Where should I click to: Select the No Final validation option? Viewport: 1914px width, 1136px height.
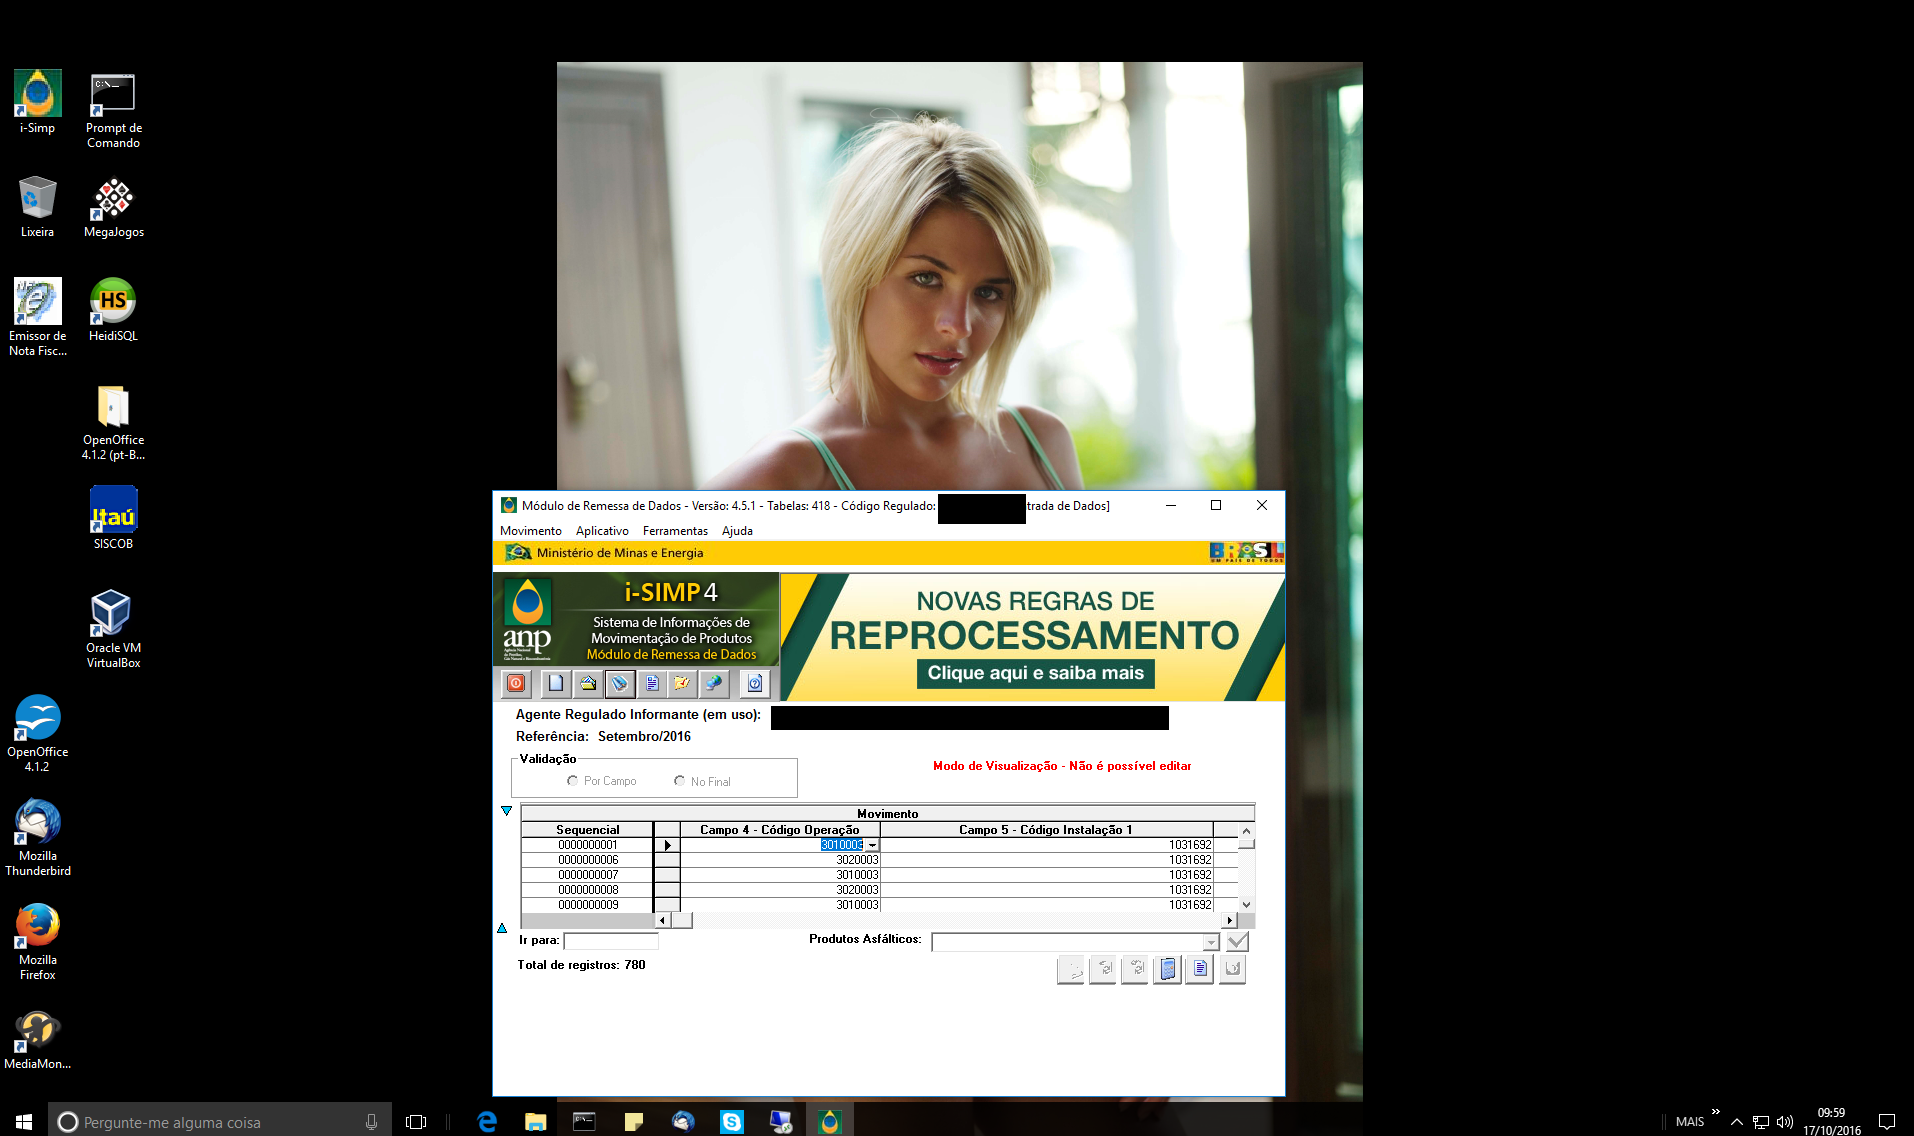pos(702,781)
